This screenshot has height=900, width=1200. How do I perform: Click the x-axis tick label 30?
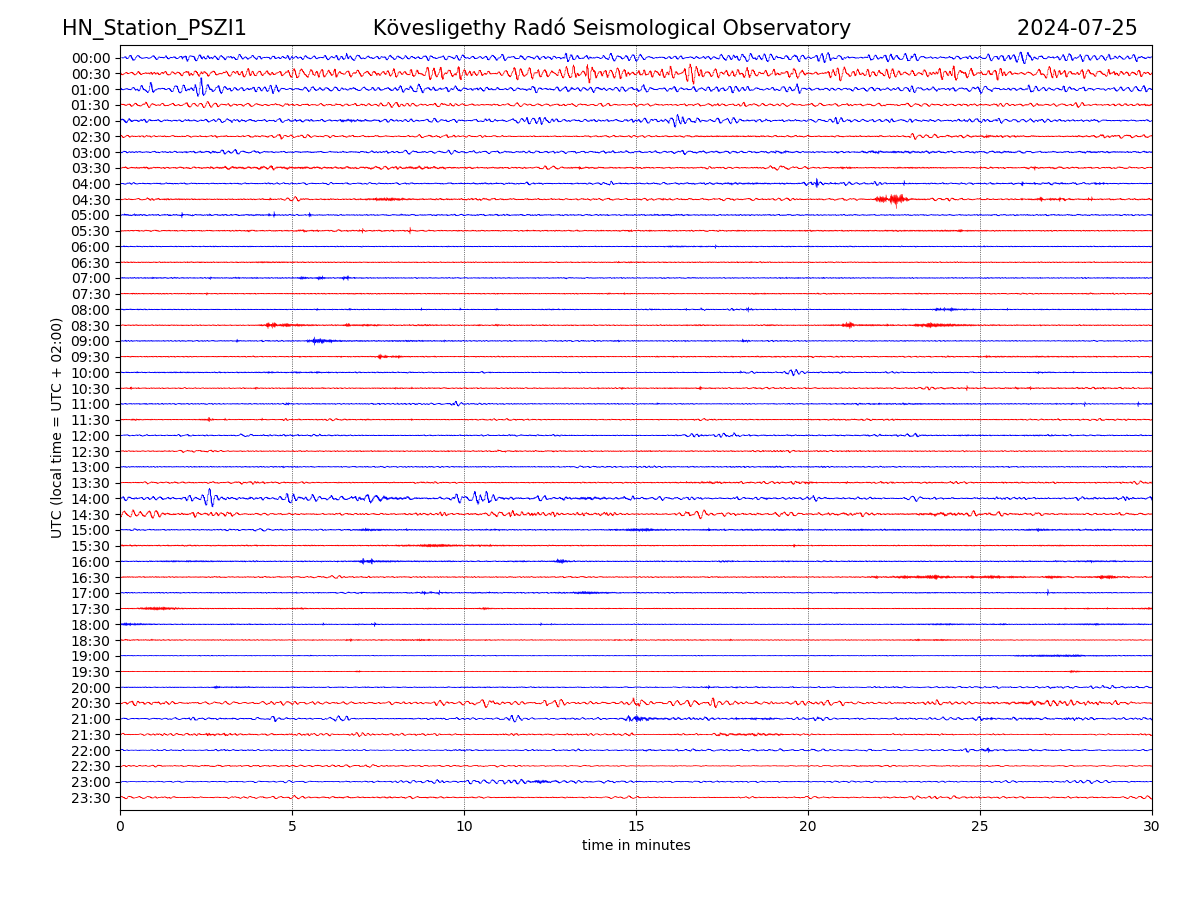click(x=1152, y=827)
